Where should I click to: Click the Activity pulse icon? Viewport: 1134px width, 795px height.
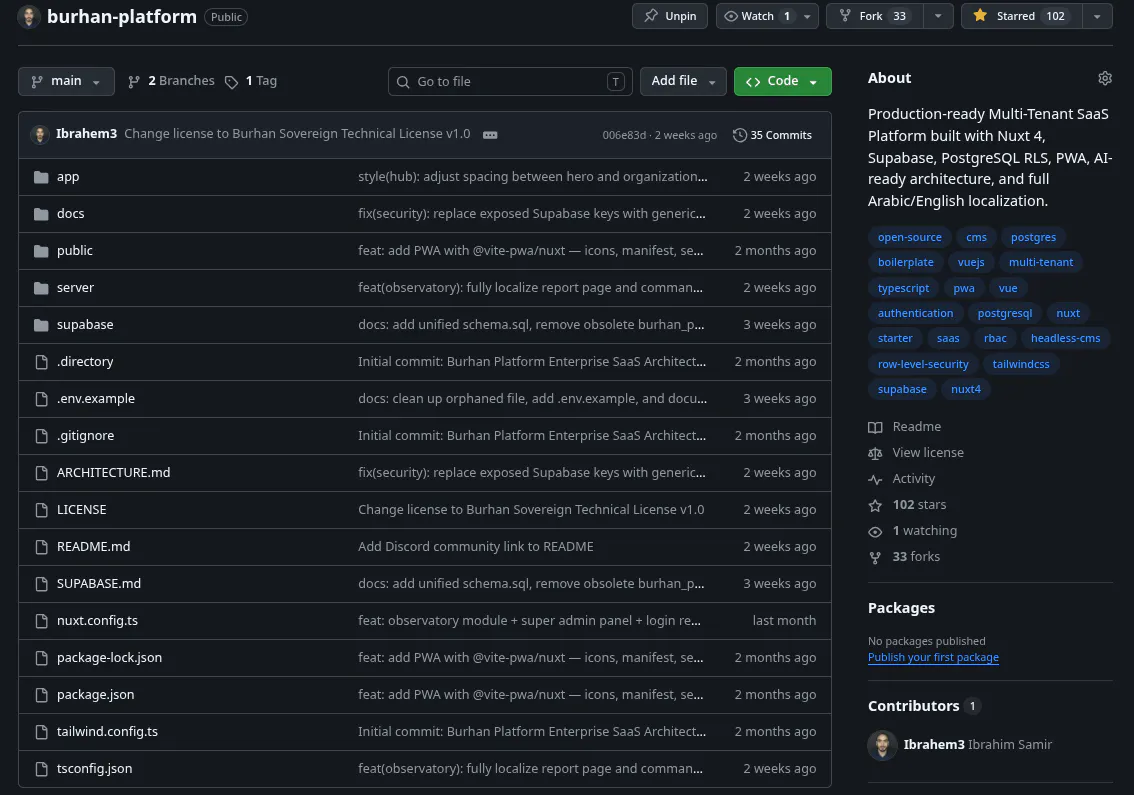tap(875, 480)
